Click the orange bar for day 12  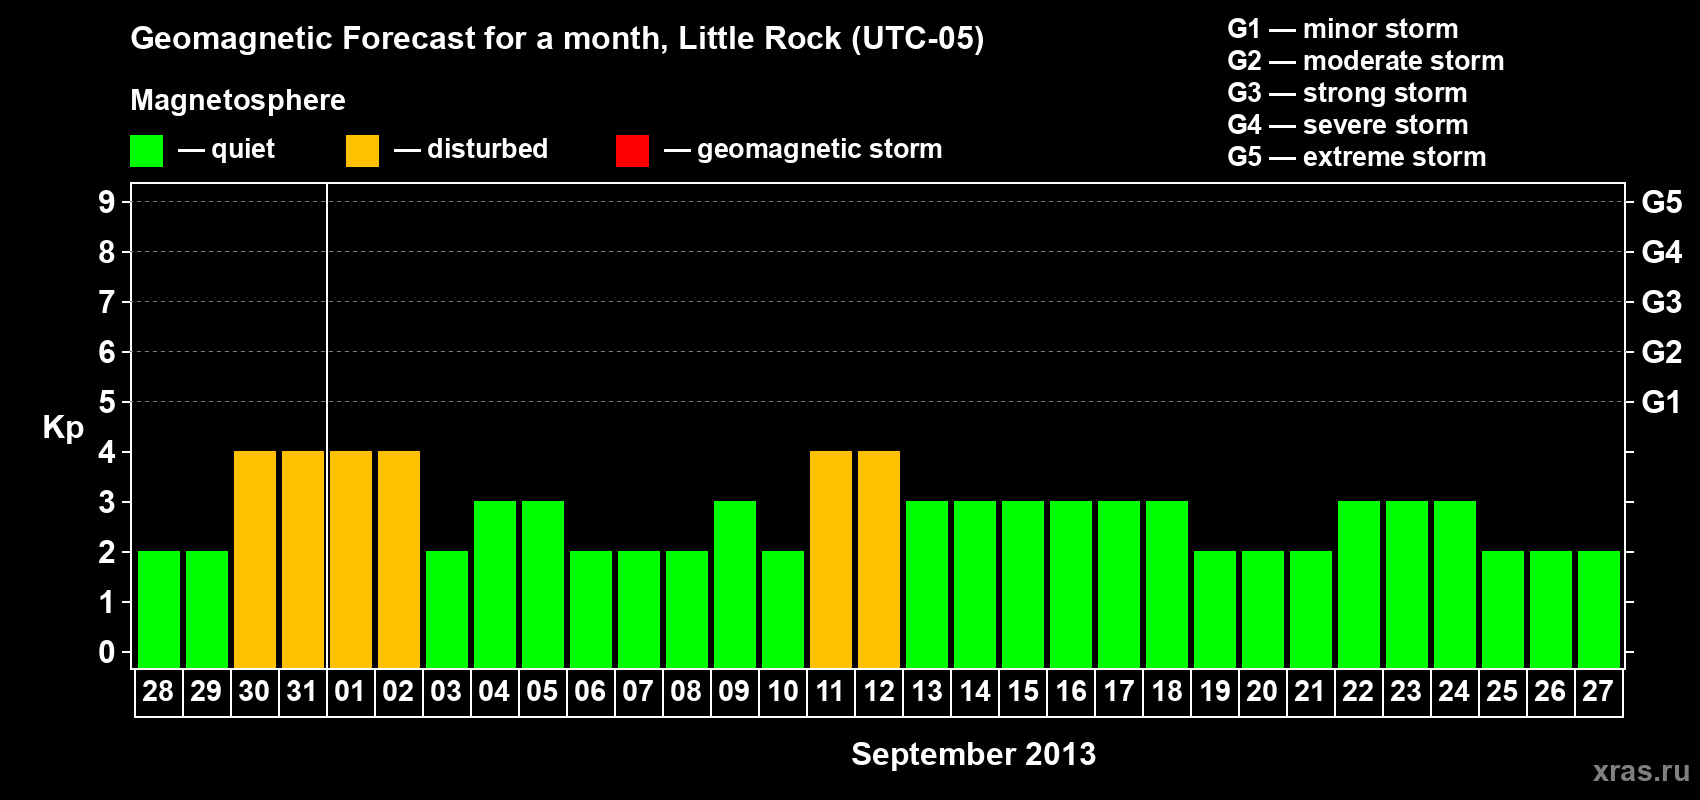point(879,560)
